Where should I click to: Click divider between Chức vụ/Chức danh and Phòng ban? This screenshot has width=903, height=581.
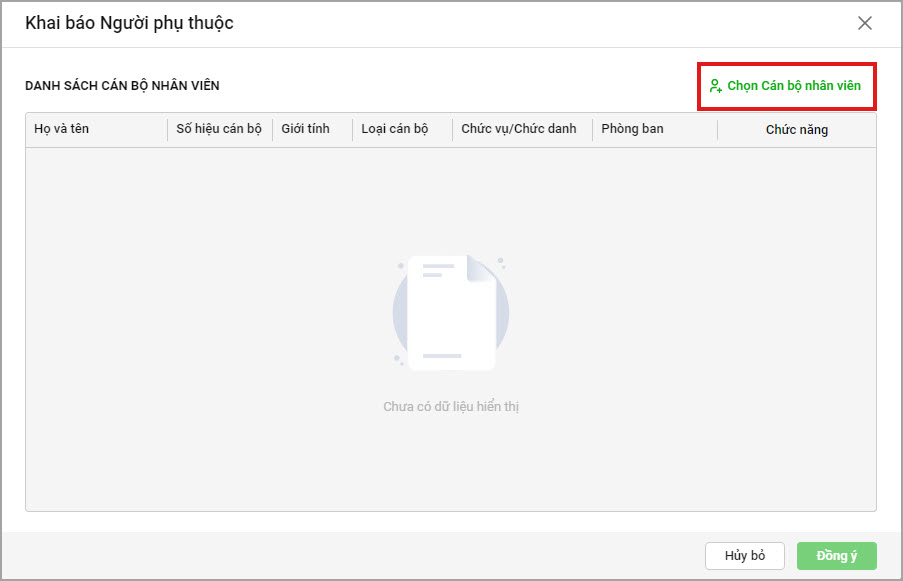[x=593, y=130]
